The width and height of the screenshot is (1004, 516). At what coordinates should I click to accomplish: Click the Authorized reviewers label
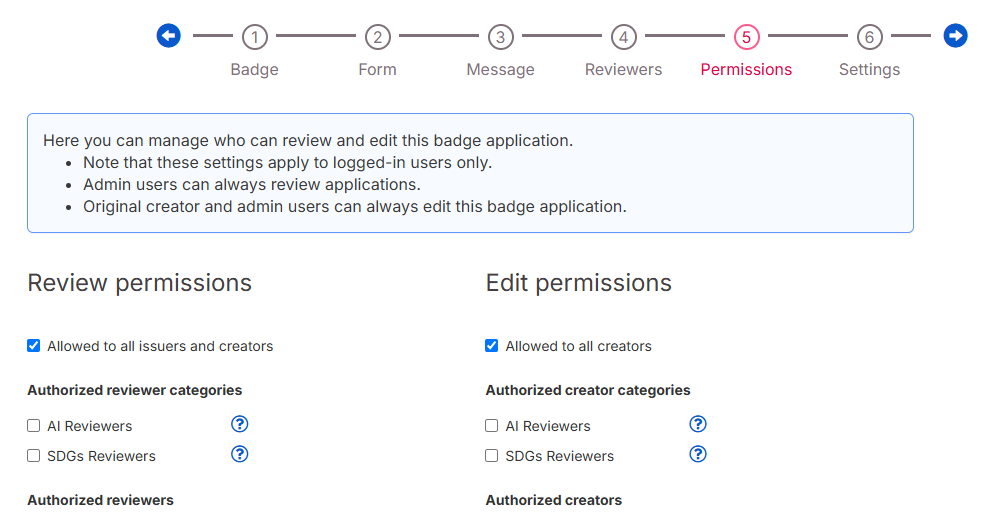tap(101, 500)
